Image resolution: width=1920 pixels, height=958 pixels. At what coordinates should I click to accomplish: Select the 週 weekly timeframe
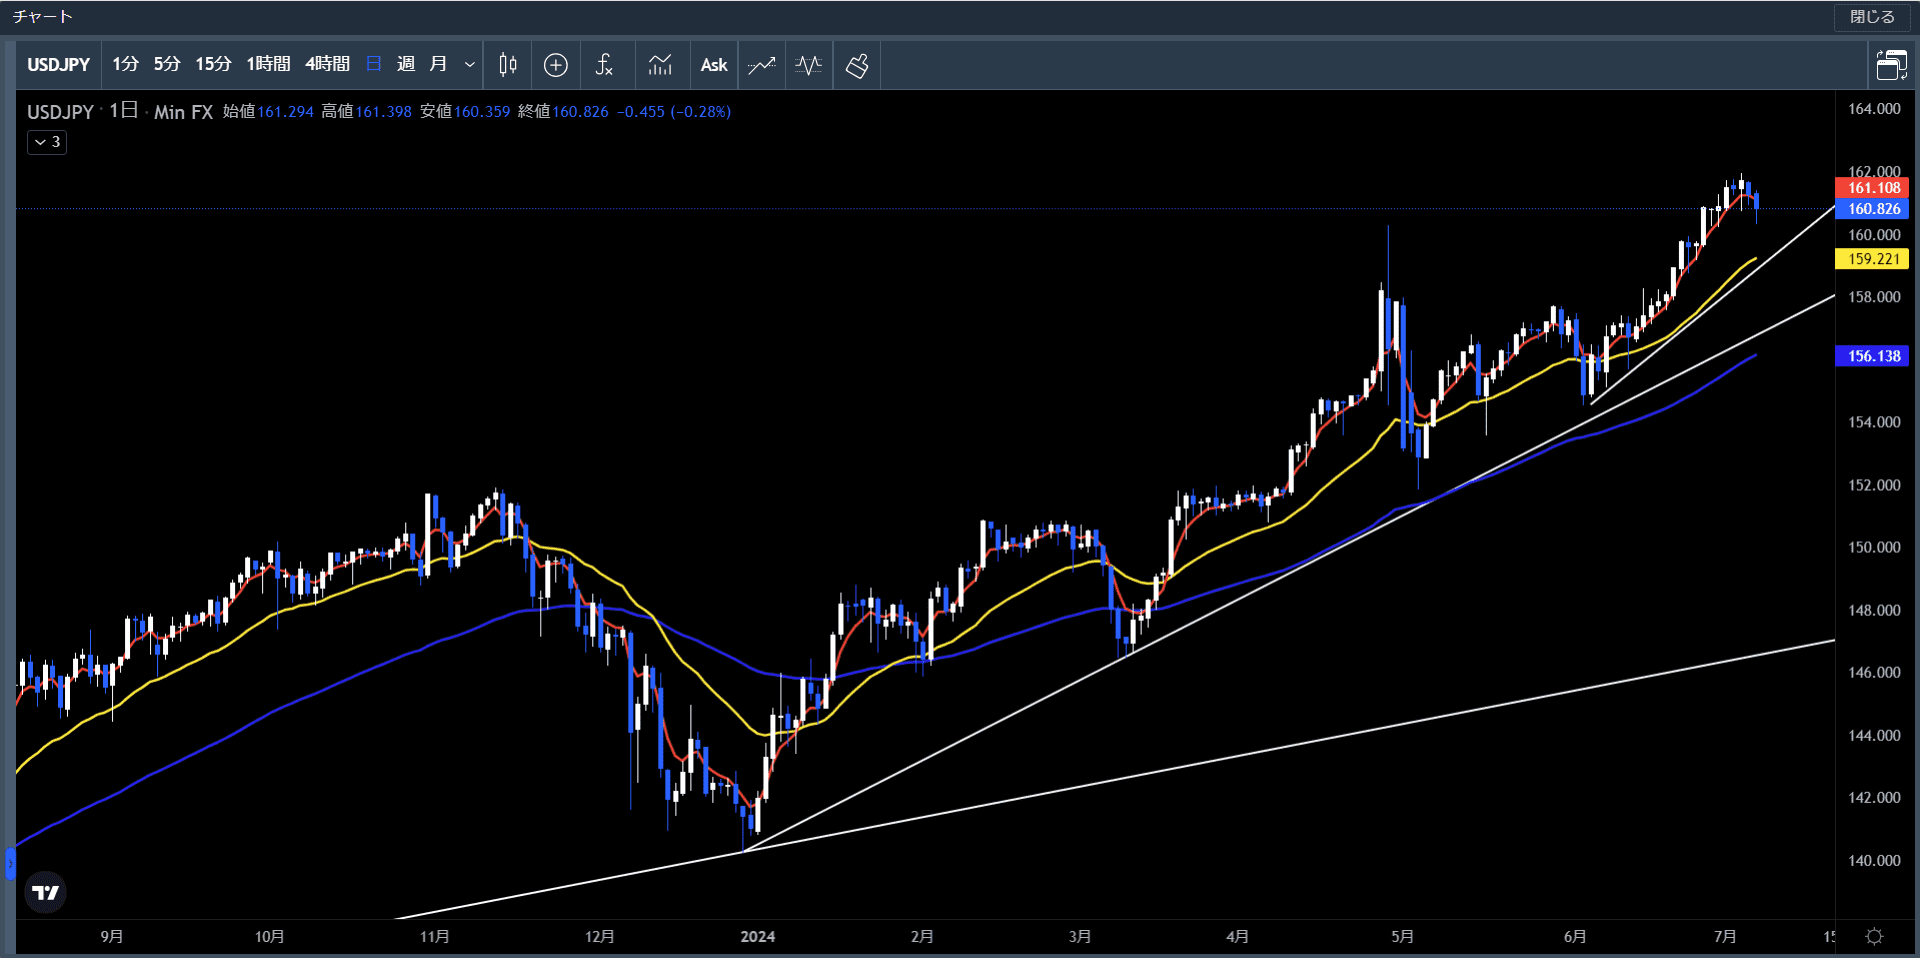point(406,64)
